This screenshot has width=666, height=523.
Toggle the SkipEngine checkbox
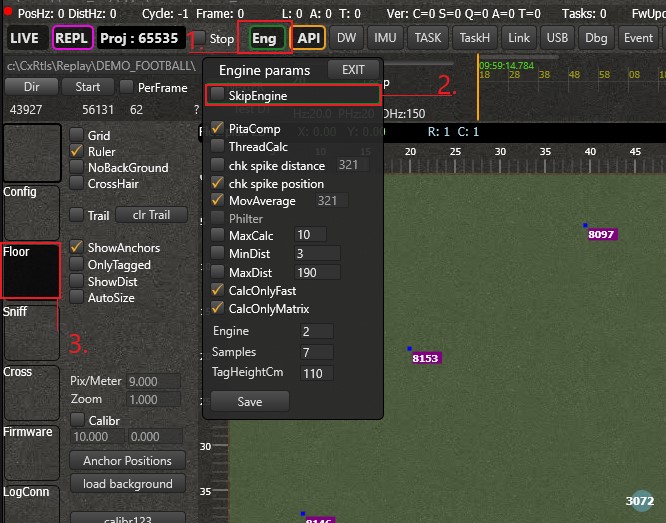217,94
